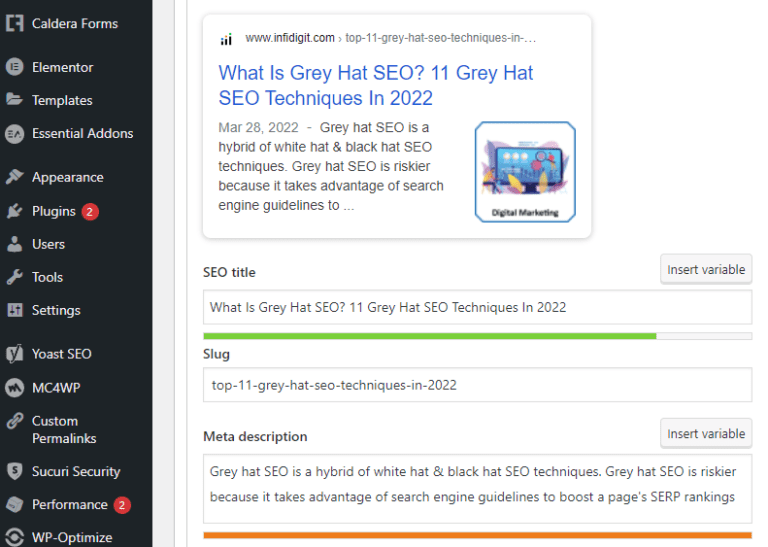
Task: Insert variable into SEO title
Action: click(706, 269)
